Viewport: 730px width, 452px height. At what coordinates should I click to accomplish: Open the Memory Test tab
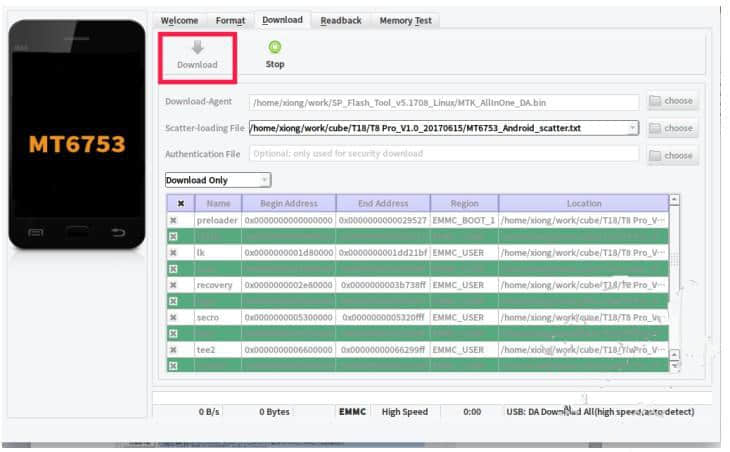[405, 20]
